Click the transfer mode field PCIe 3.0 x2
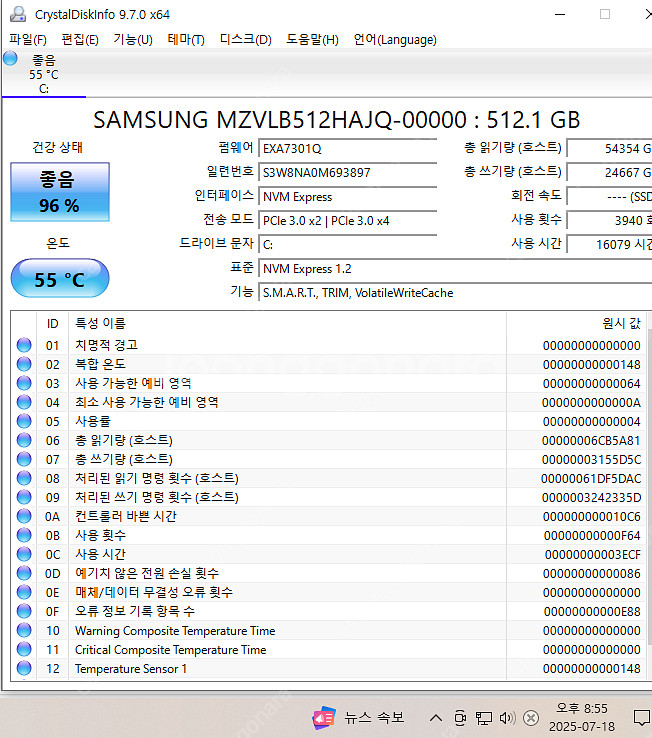652x738 pixels. coord(347,221)
